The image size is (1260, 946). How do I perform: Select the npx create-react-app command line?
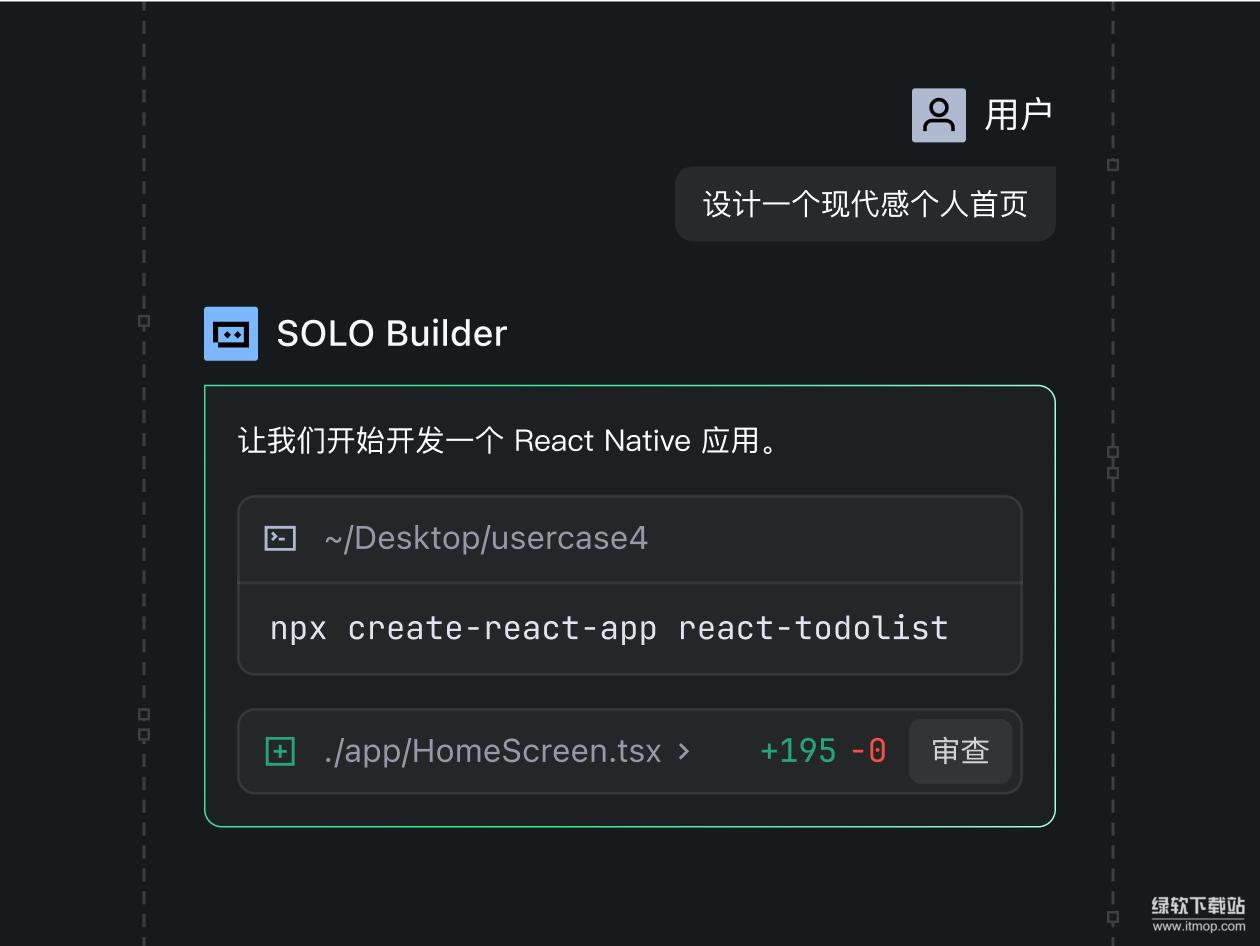click(x=608, y=628)
